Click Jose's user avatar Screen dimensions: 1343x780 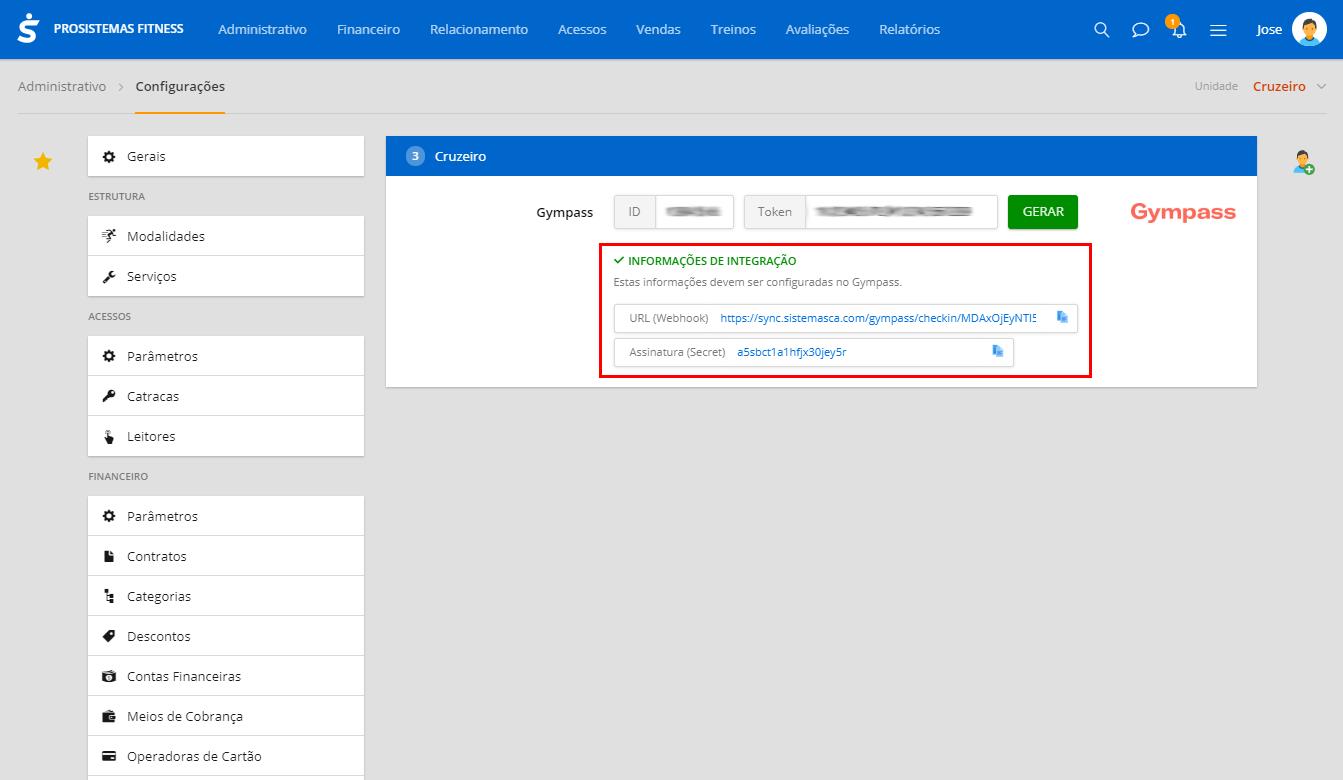tap(1309, 29)
